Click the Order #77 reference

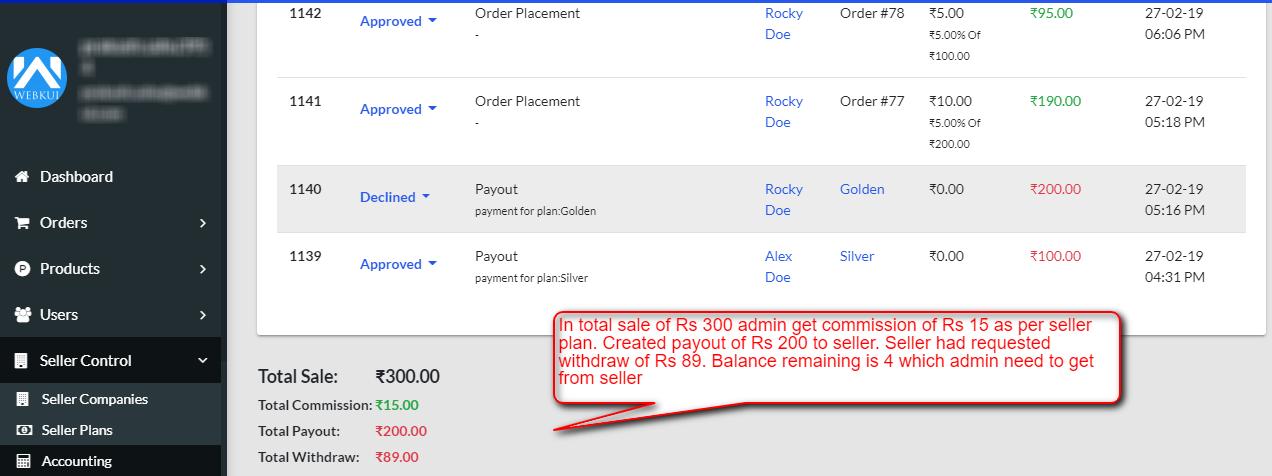[872, 101]
